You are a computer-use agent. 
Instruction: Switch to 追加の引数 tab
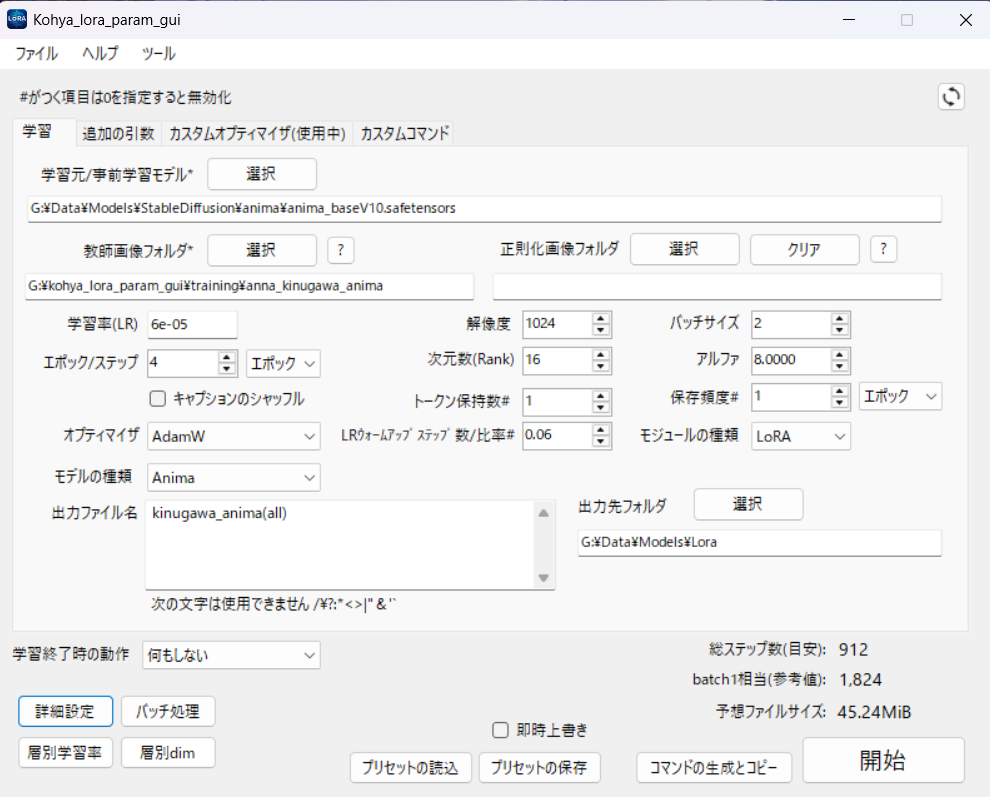118,133
